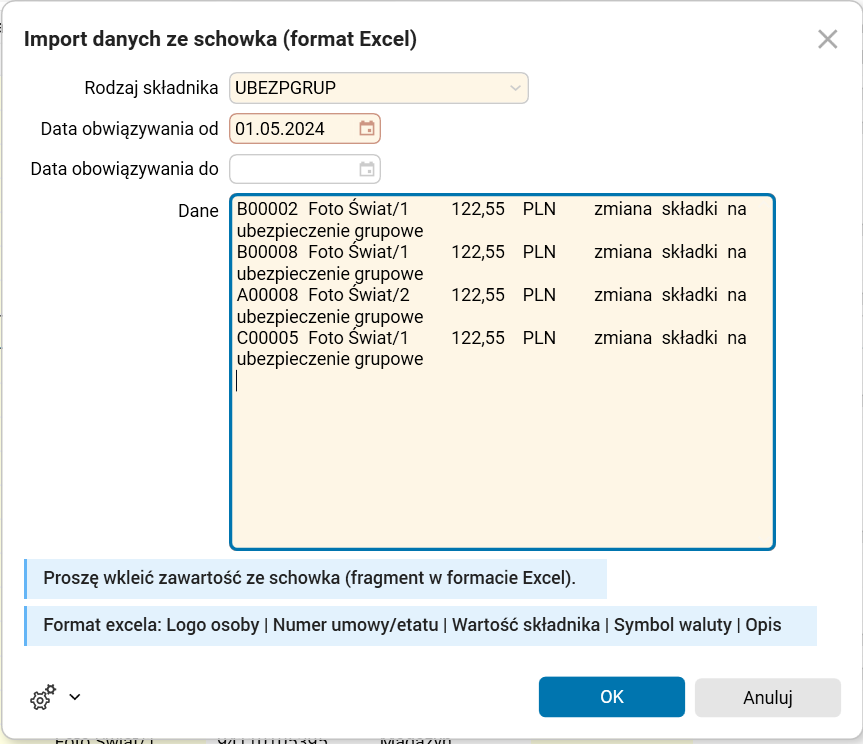Click the Rodzaj składnika label

click(x=151, y=88)
